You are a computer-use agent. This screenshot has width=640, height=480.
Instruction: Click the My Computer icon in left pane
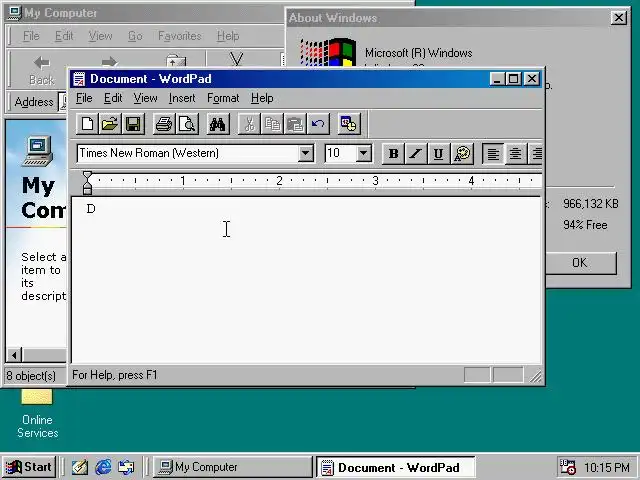pos(38,151)
